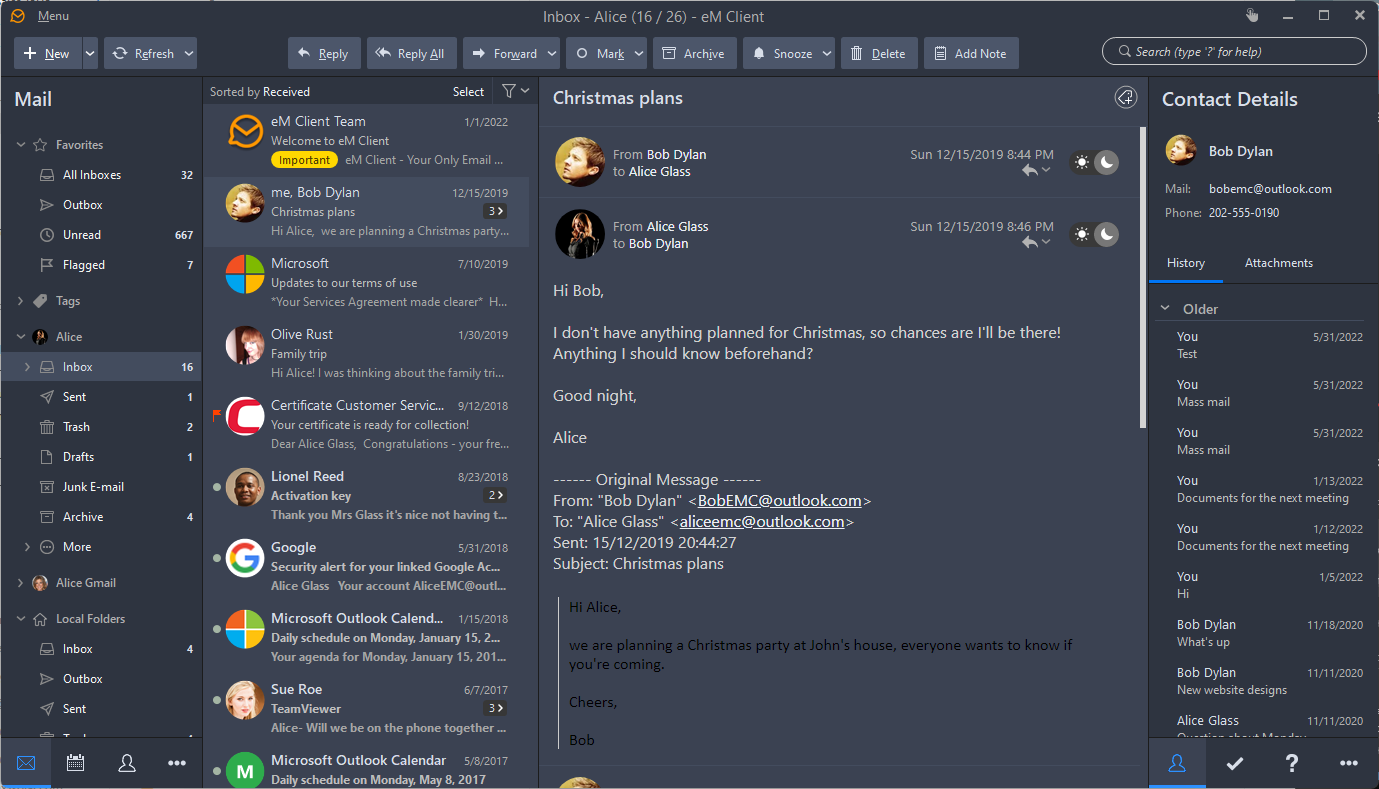Viewport: 1379px width, 789px height.
Task: Open the Snooze dropdown arrow
Action: click(x=827, y=54)
